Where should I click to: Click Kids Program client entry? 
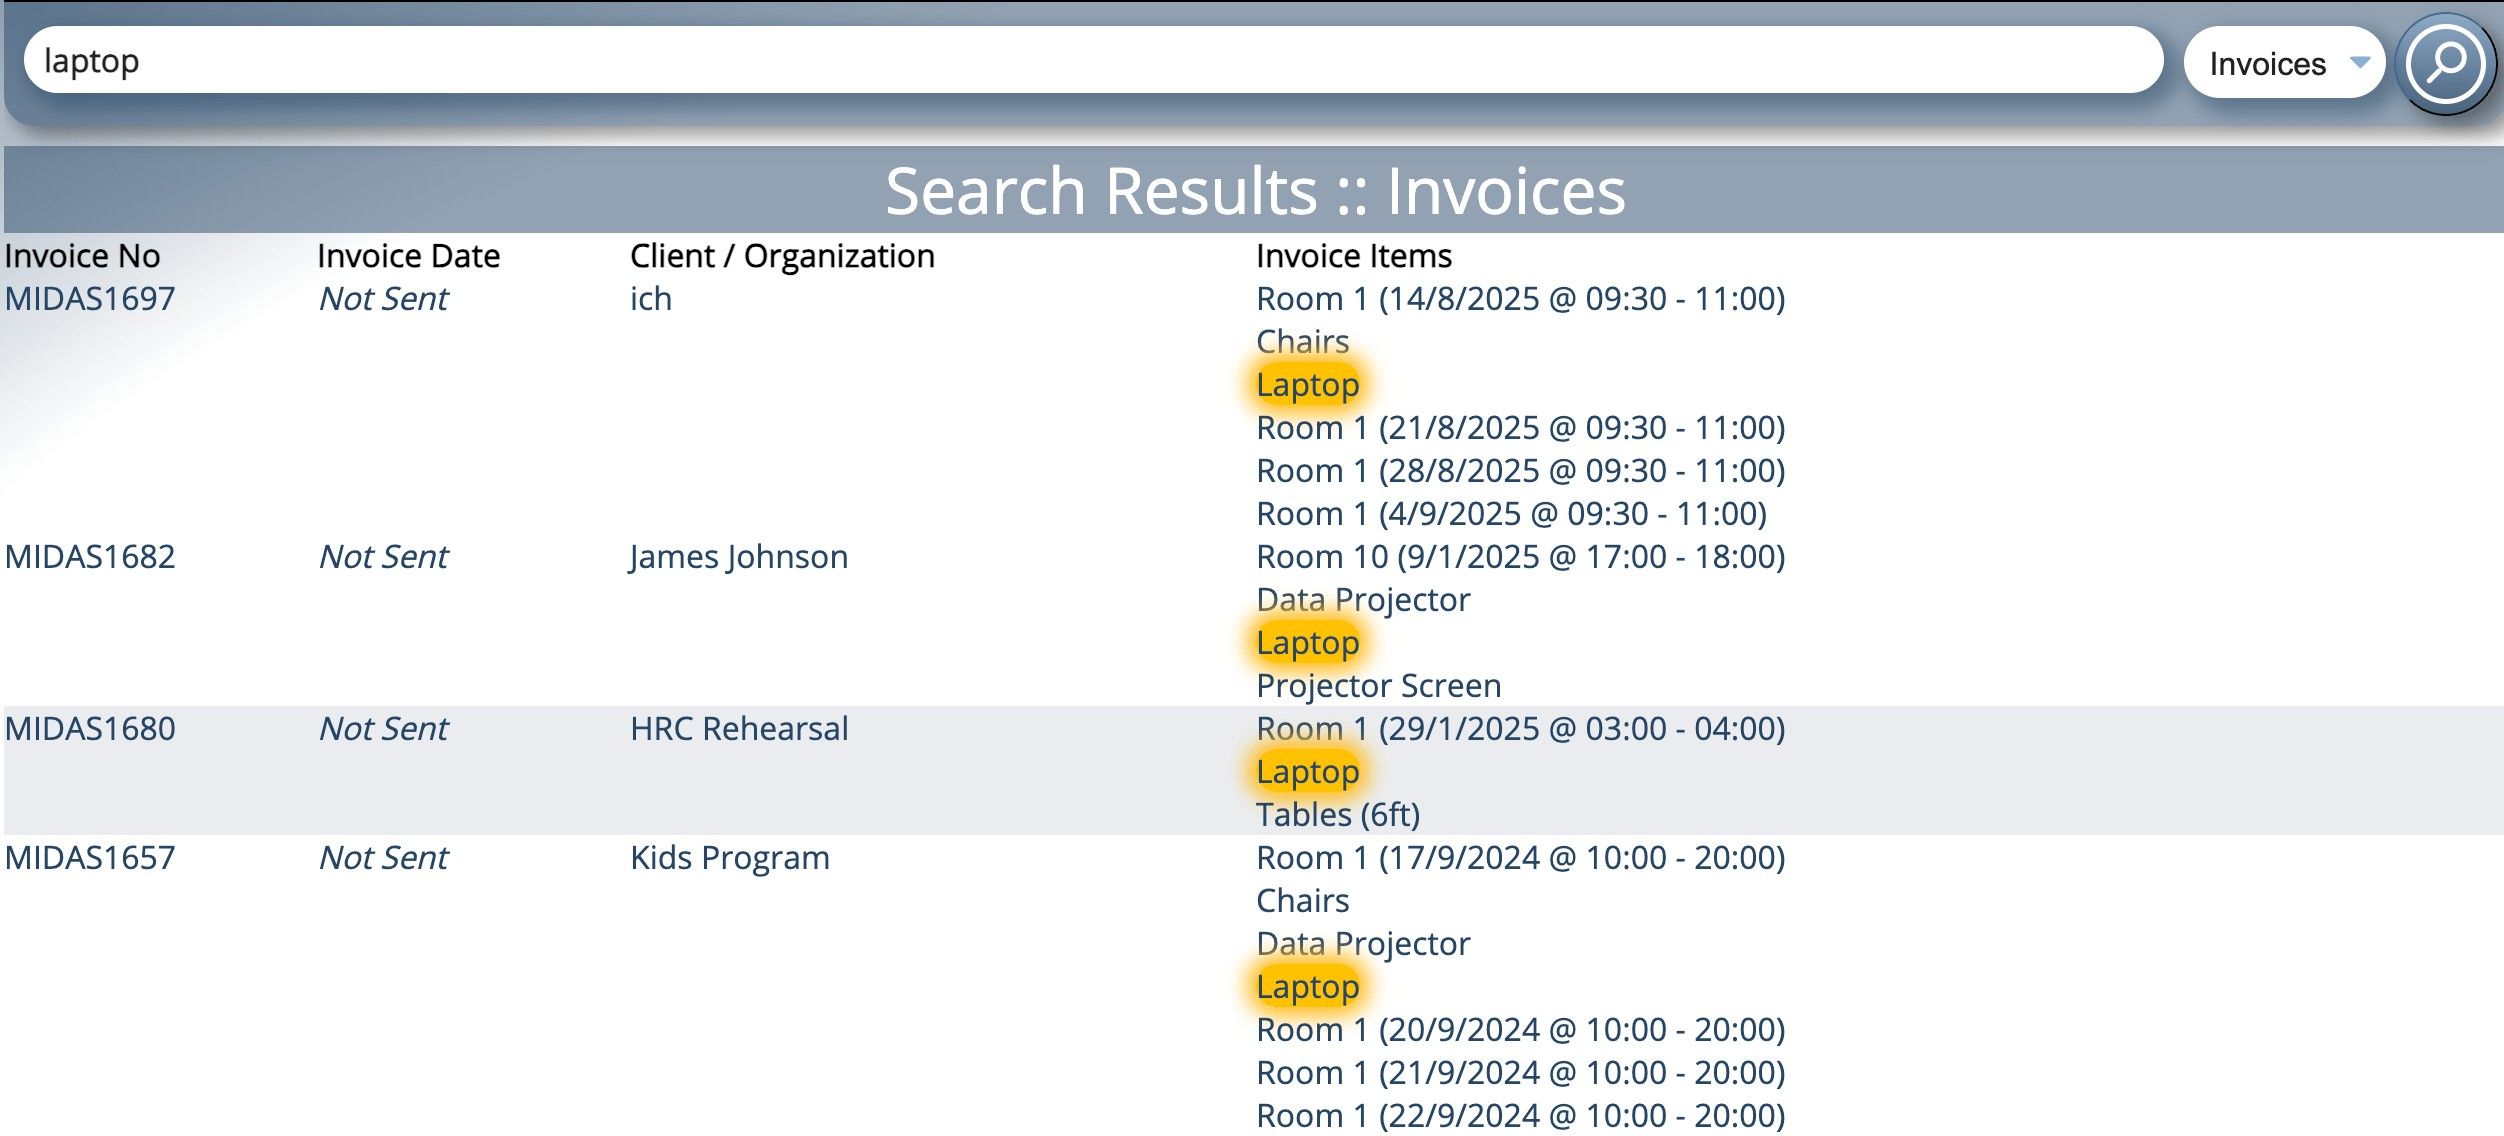[729, 858]
